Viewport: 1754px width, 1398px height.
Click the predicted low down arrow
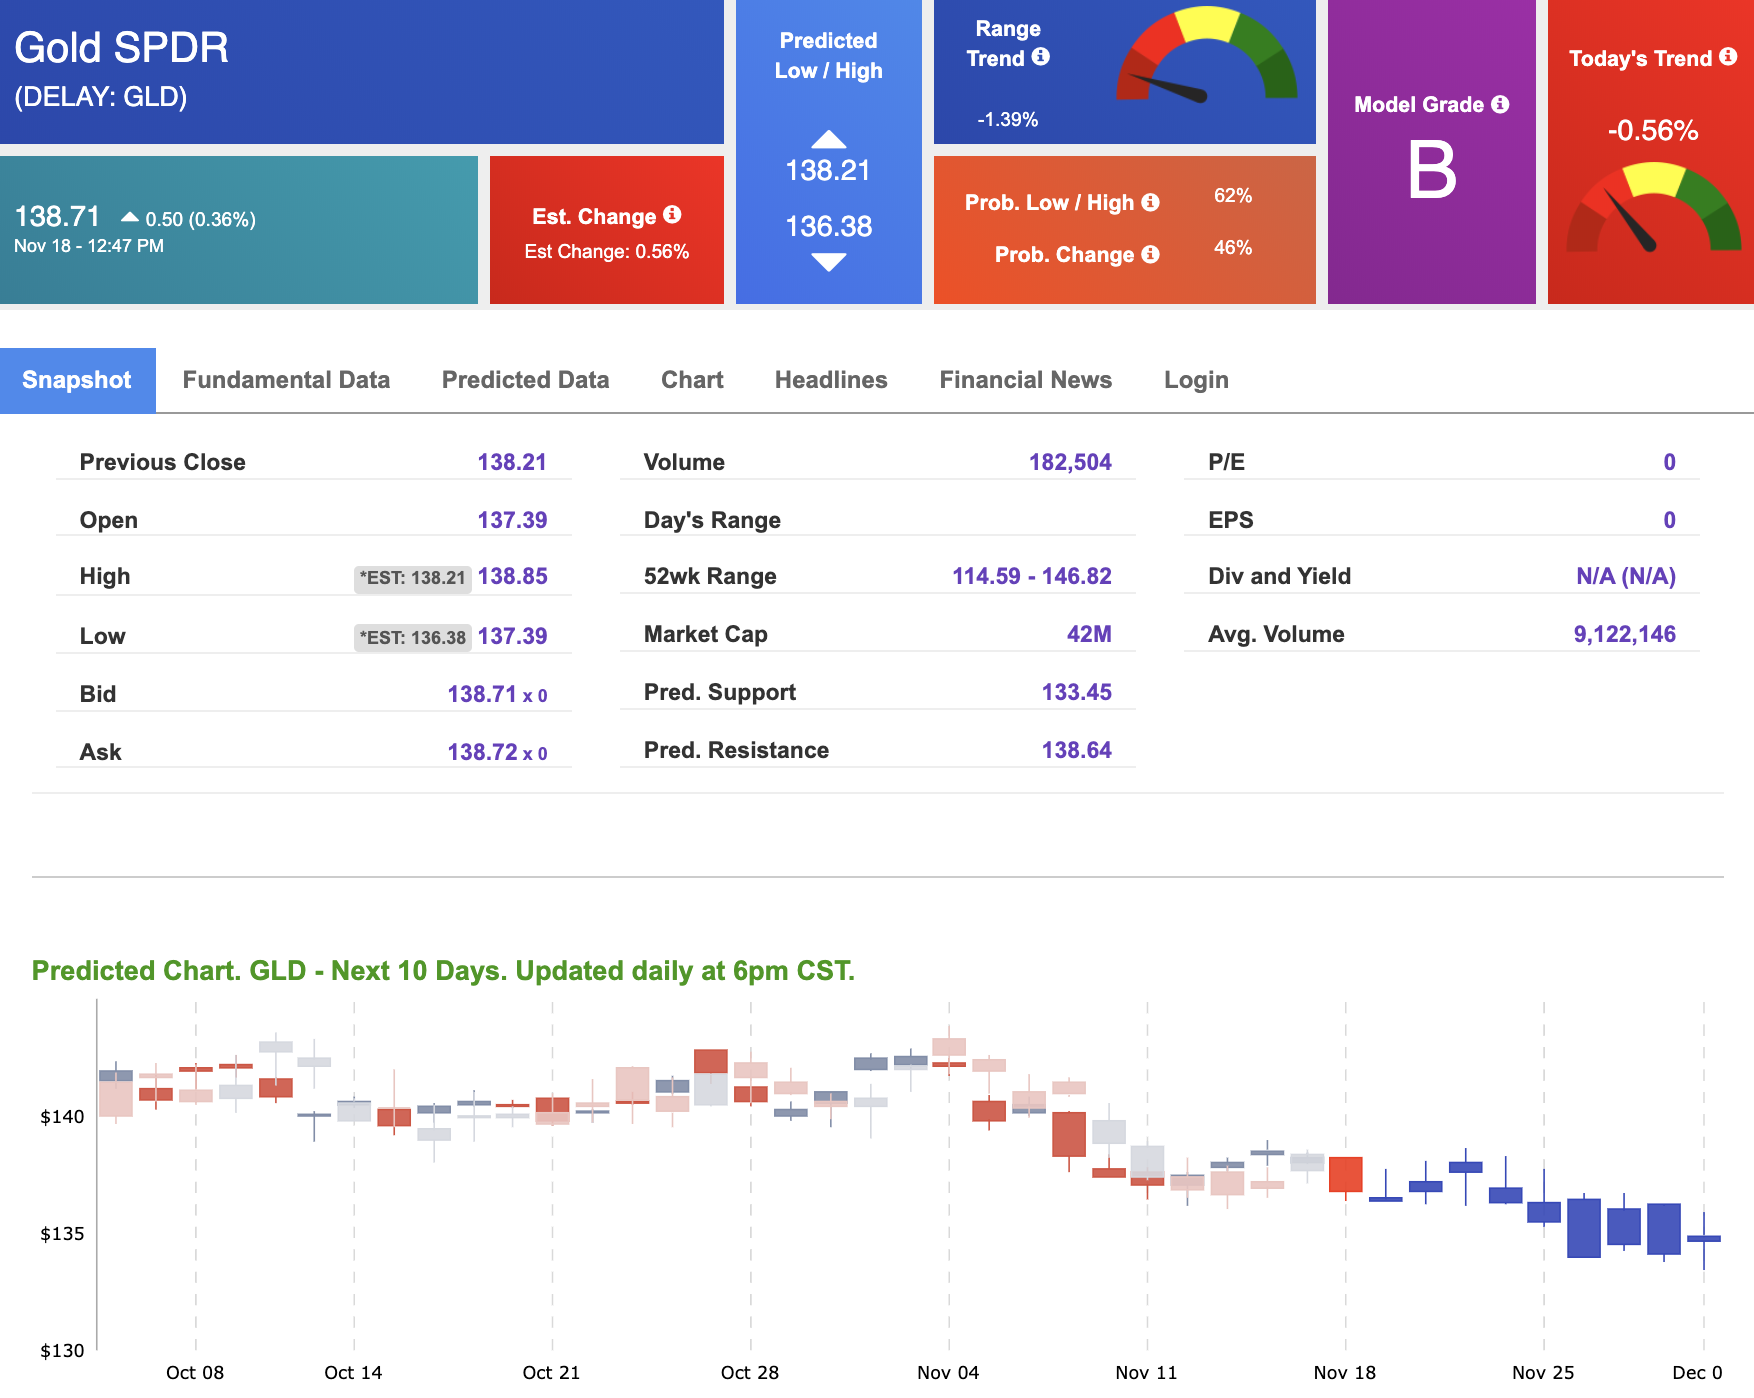[x=829, y=262]
